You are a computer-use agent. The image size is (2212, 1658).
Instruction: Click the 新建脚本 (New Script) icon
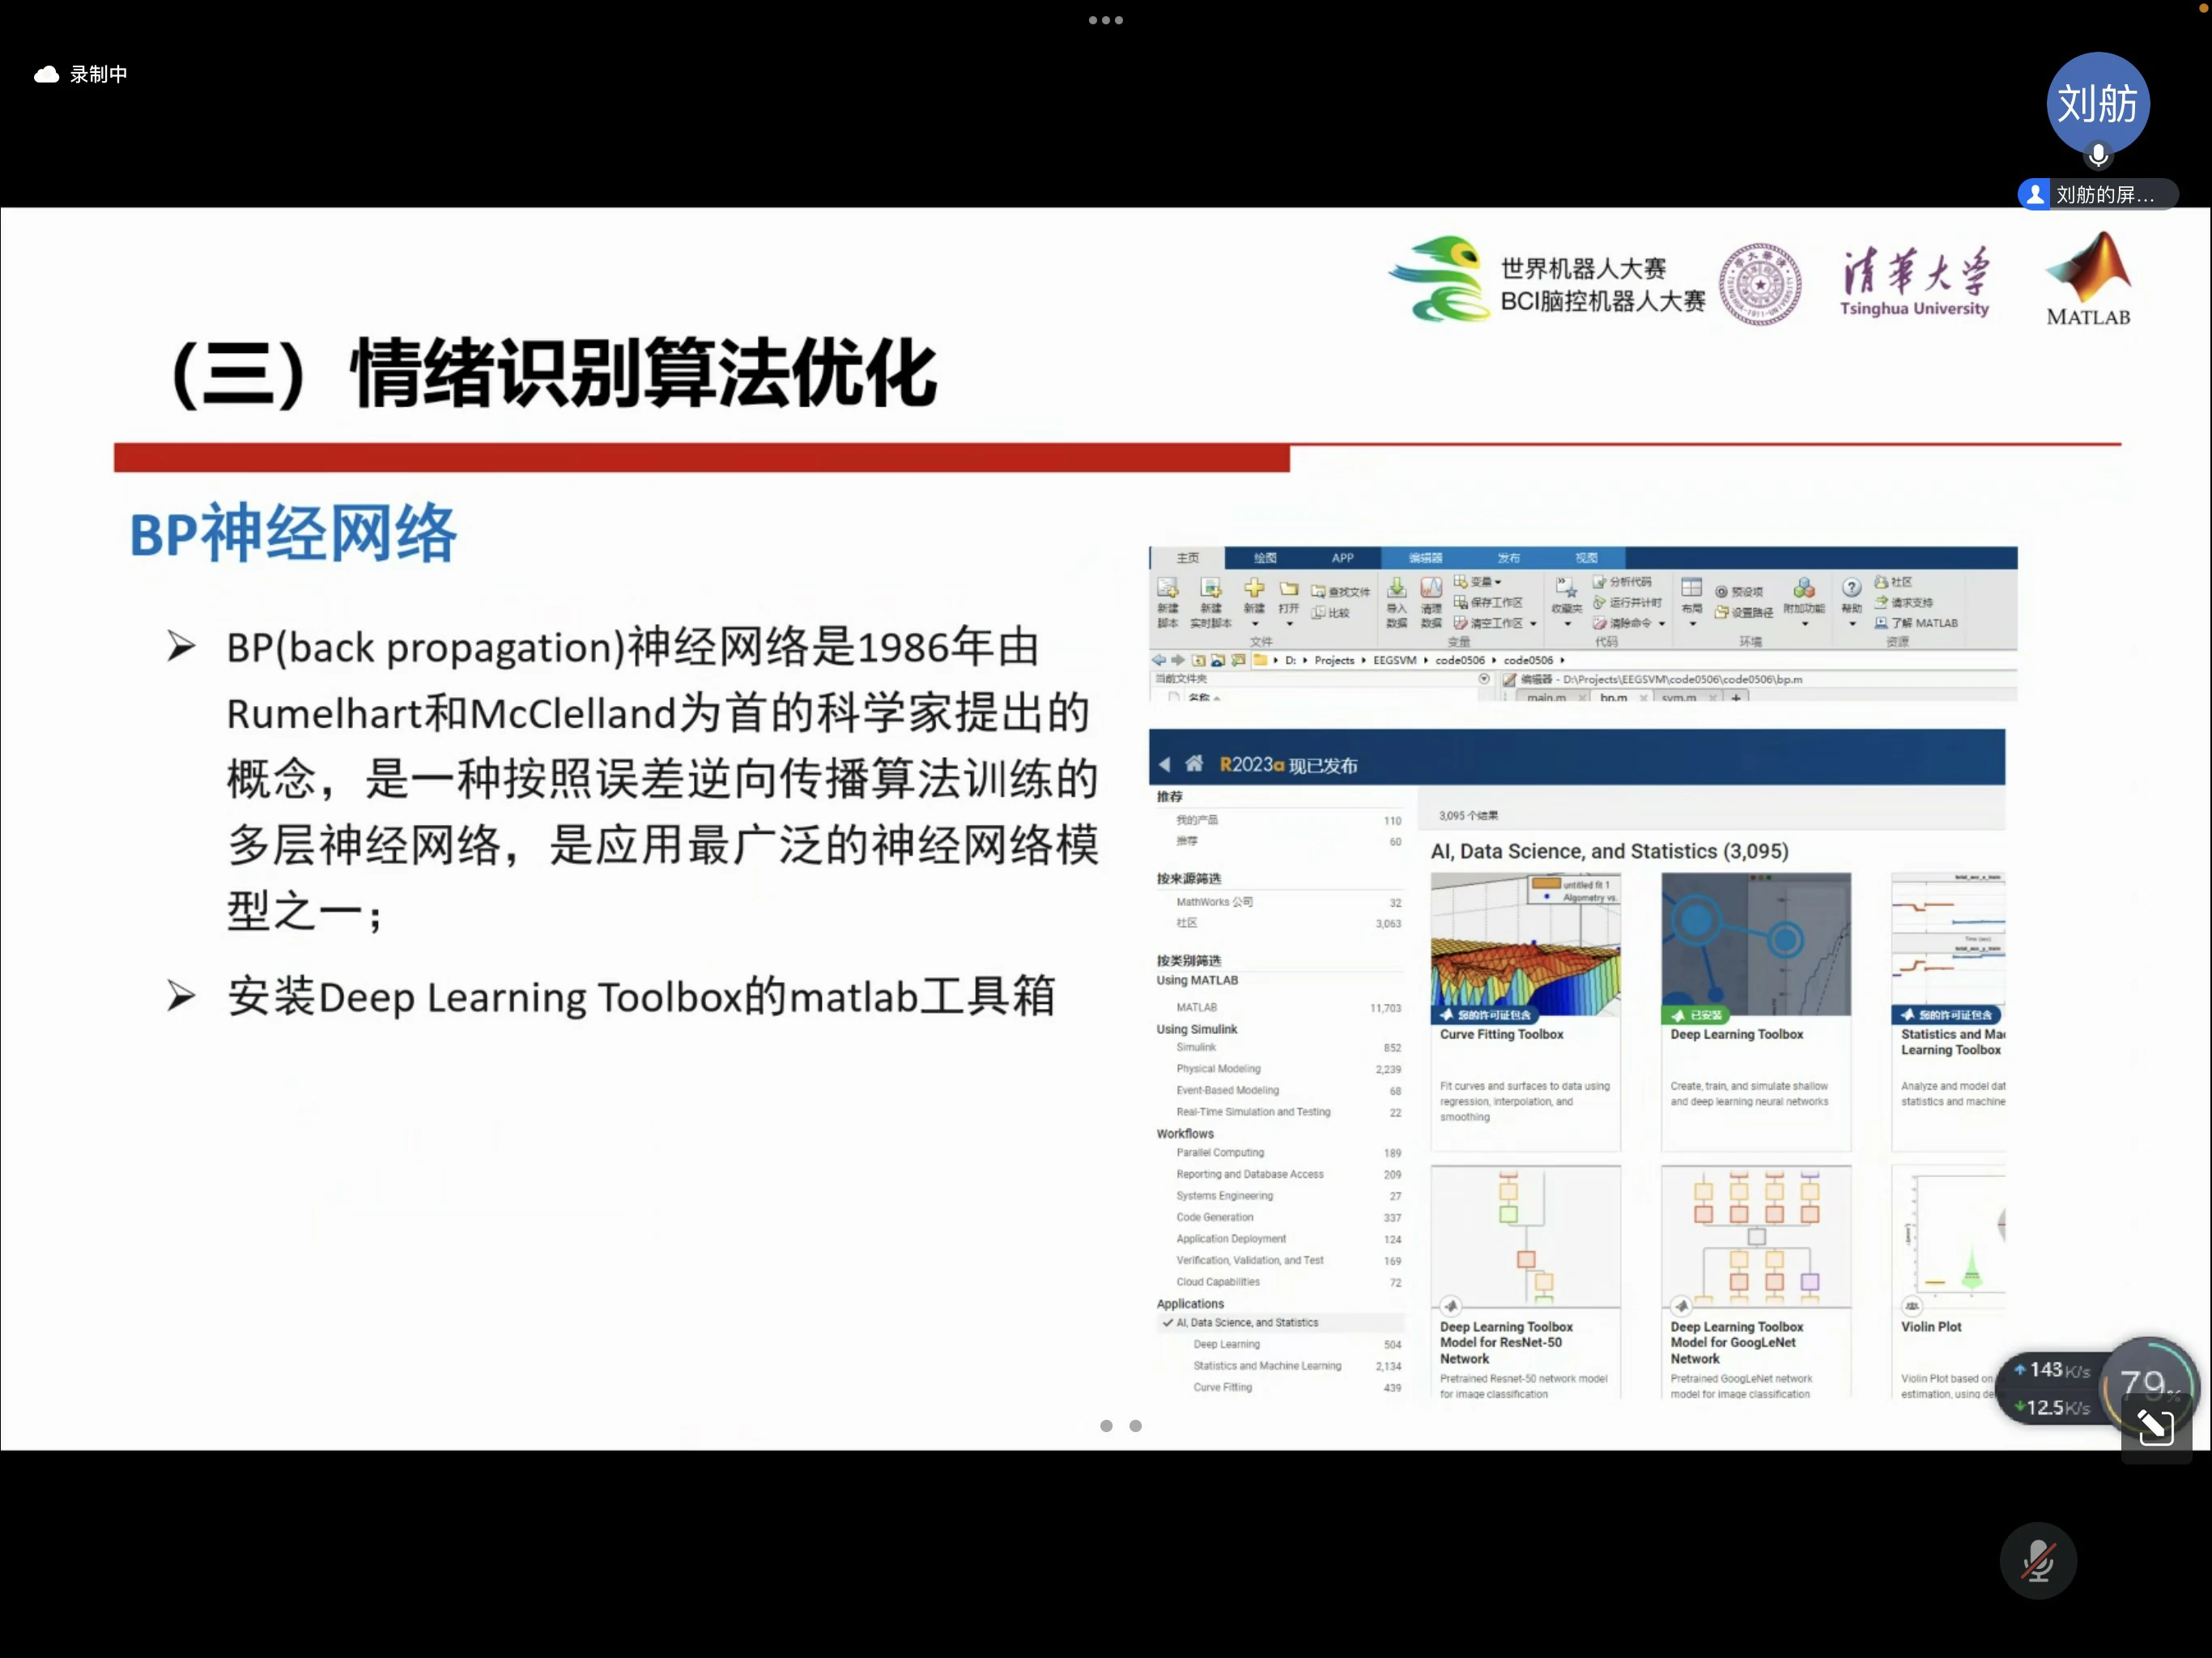[1167, 589]
